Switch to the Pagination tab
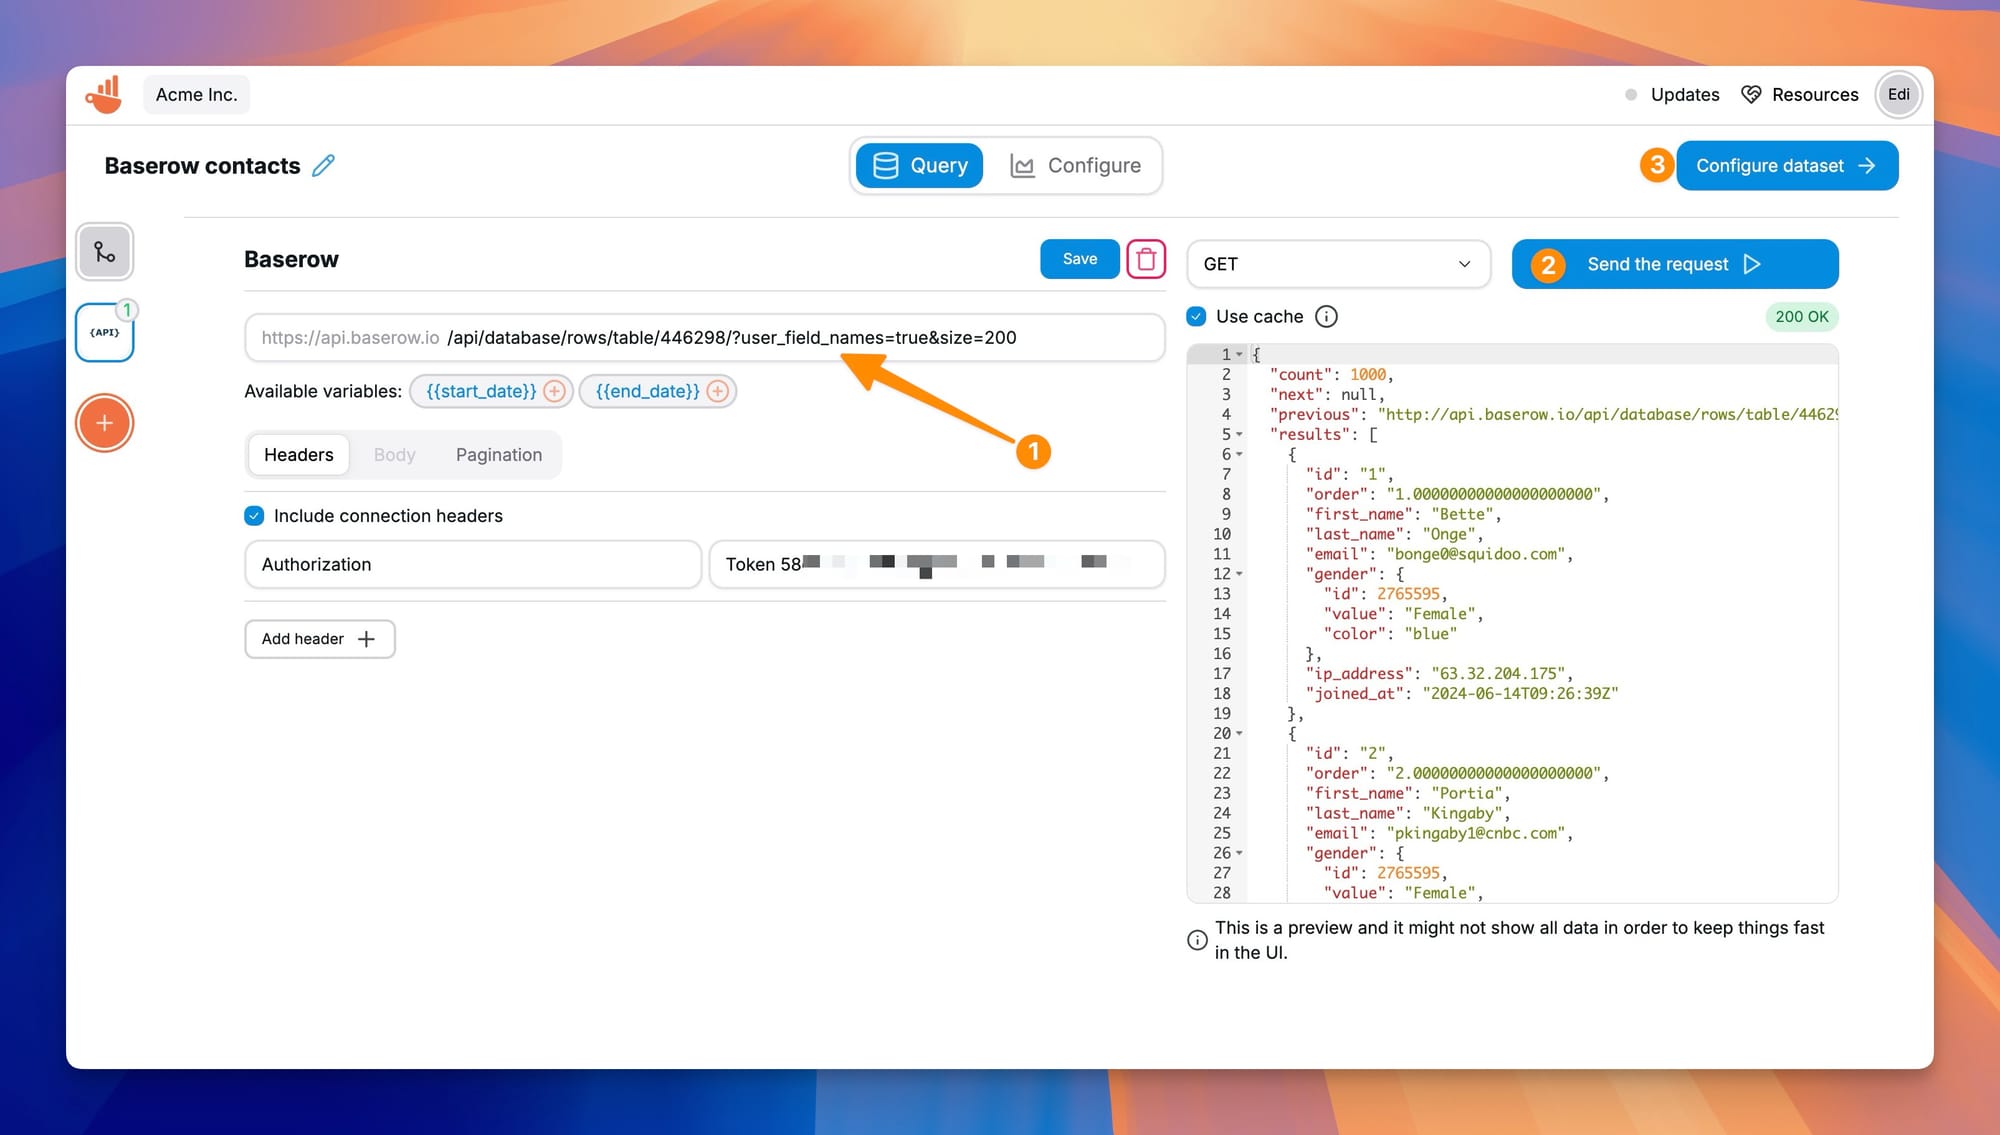The image size is (2000, 1135). [499, 453]
